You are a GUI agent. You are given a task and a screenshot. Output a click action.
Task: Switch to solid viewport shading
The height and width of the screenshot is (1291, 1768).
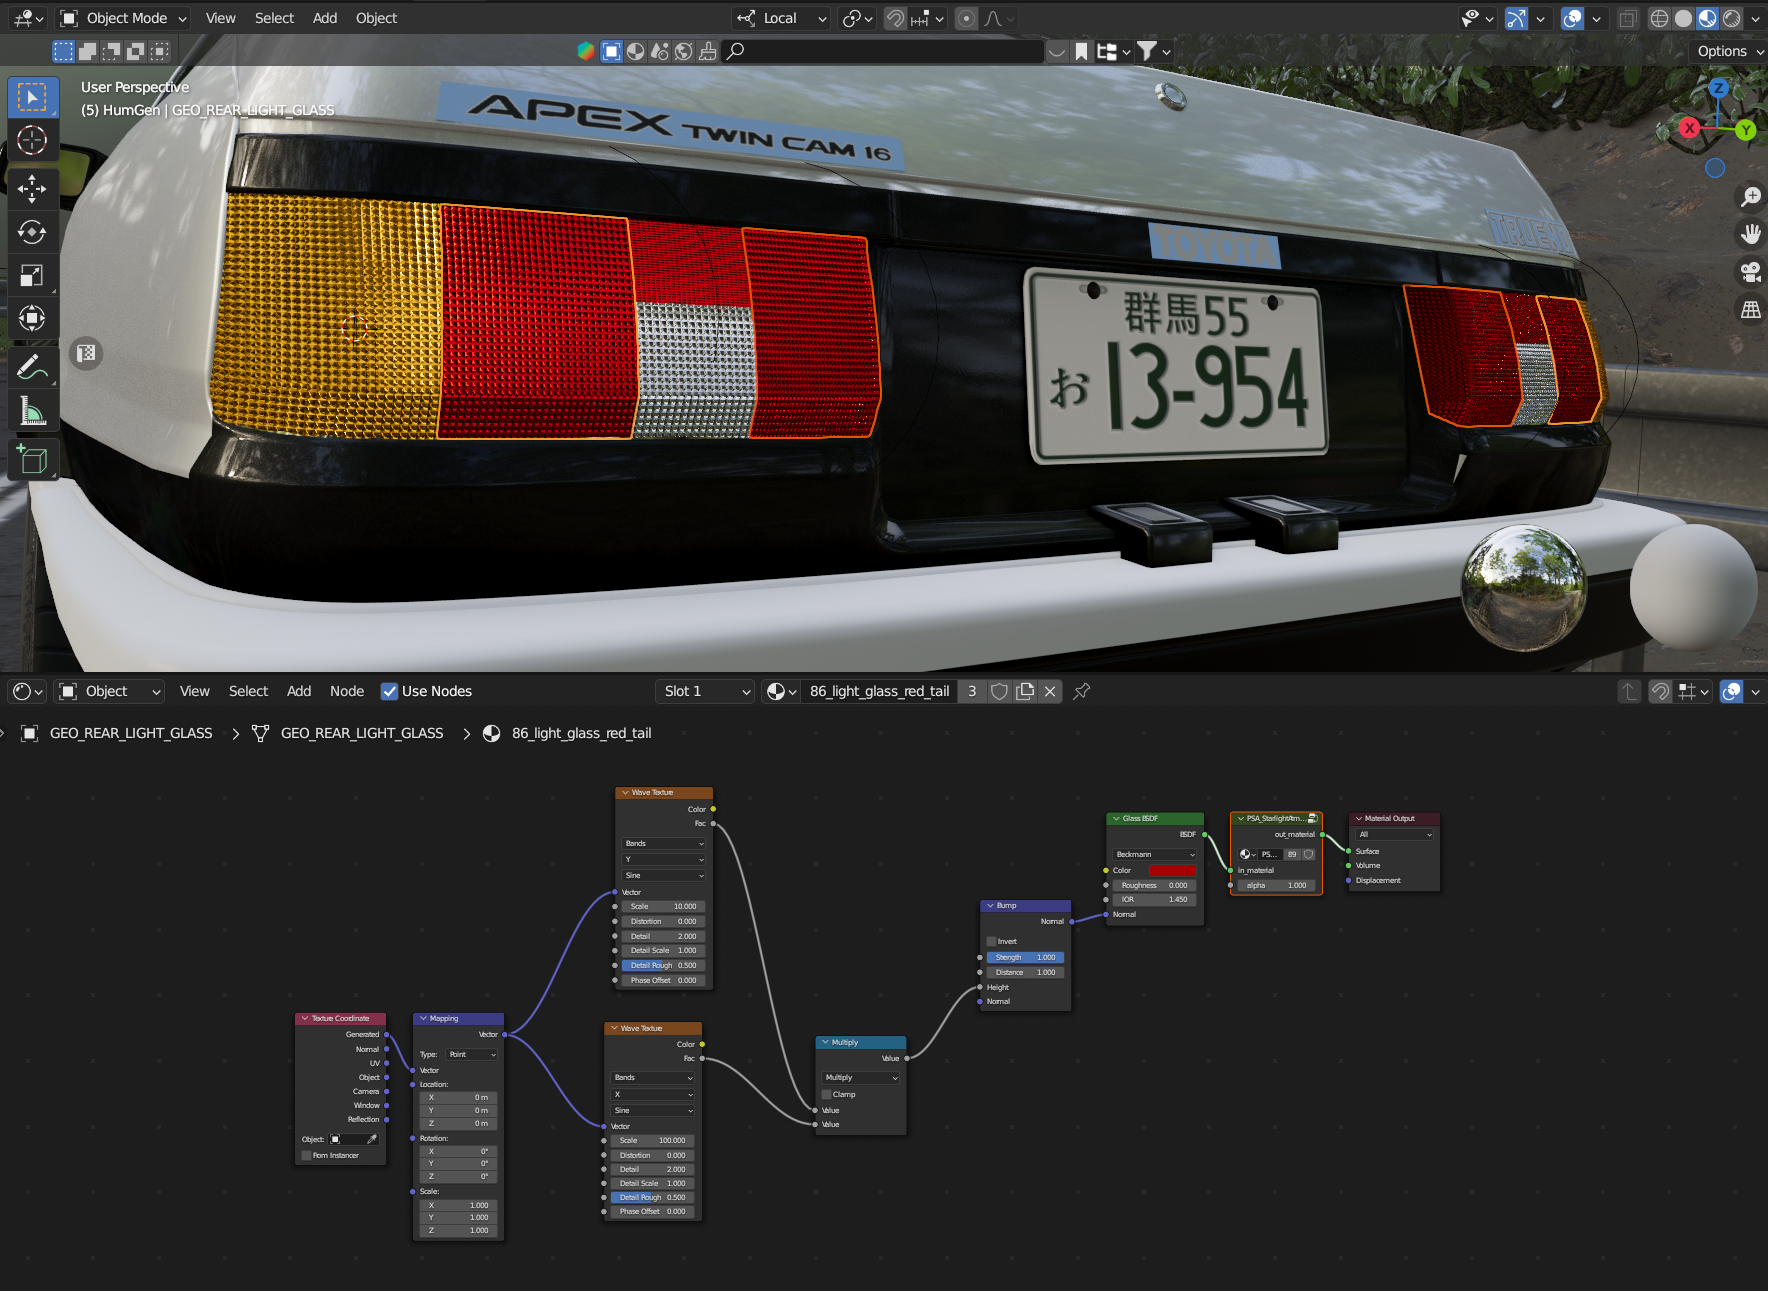tap(1684, 18)
